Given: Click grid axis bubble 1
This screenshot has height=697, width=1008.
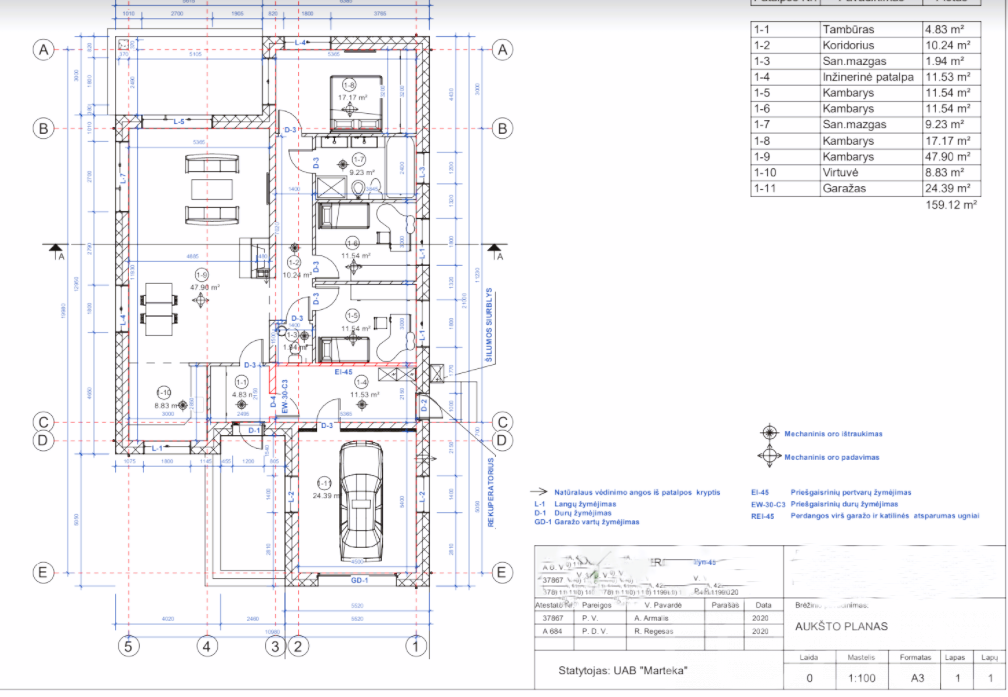Looking at the screenshot, I should (x=417, y=646).
